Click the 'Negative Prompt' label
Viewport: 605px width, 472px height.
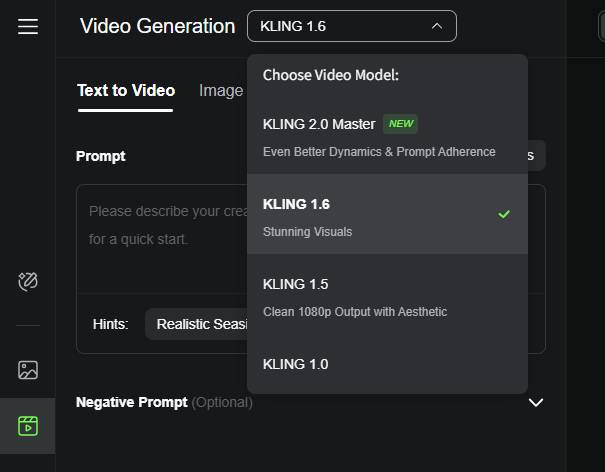[x=132, y=402]
